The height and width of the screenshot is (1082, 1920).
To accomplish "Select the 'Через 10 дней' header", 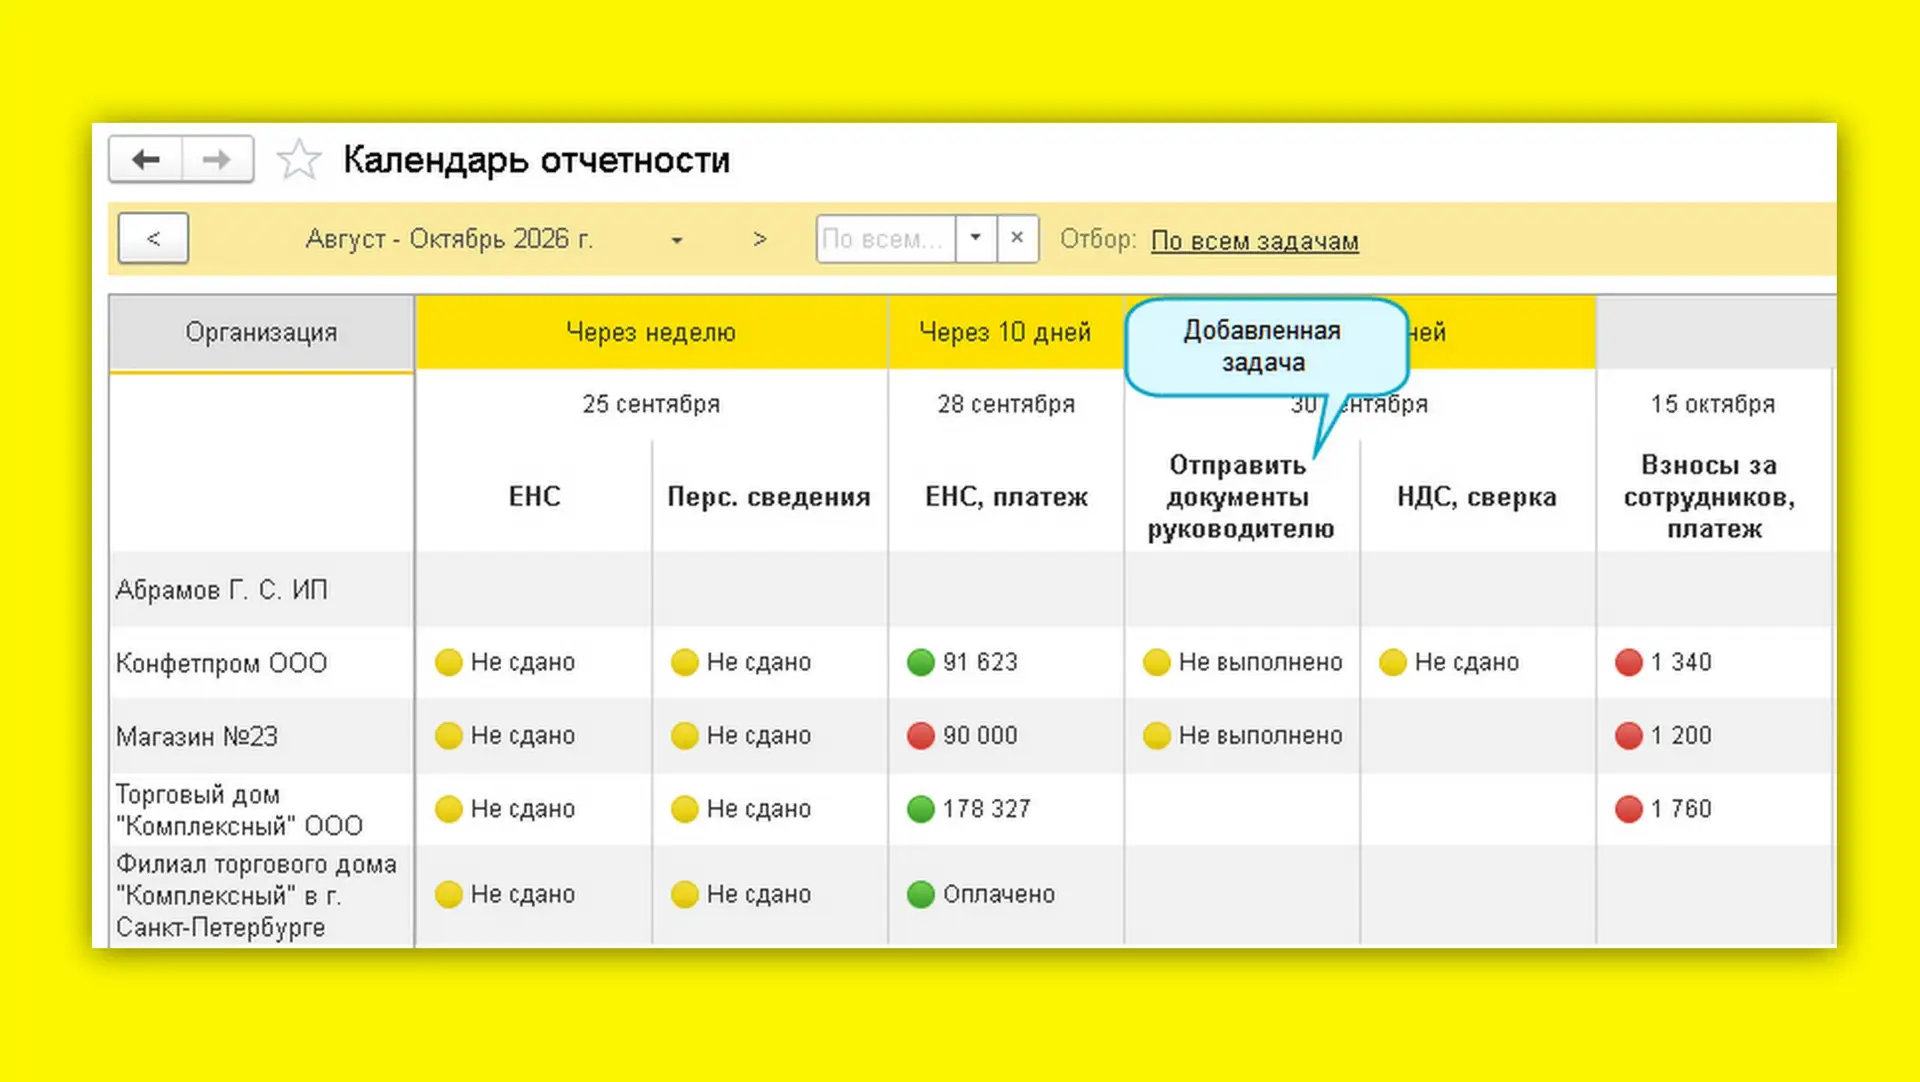I will (1005, 332).
